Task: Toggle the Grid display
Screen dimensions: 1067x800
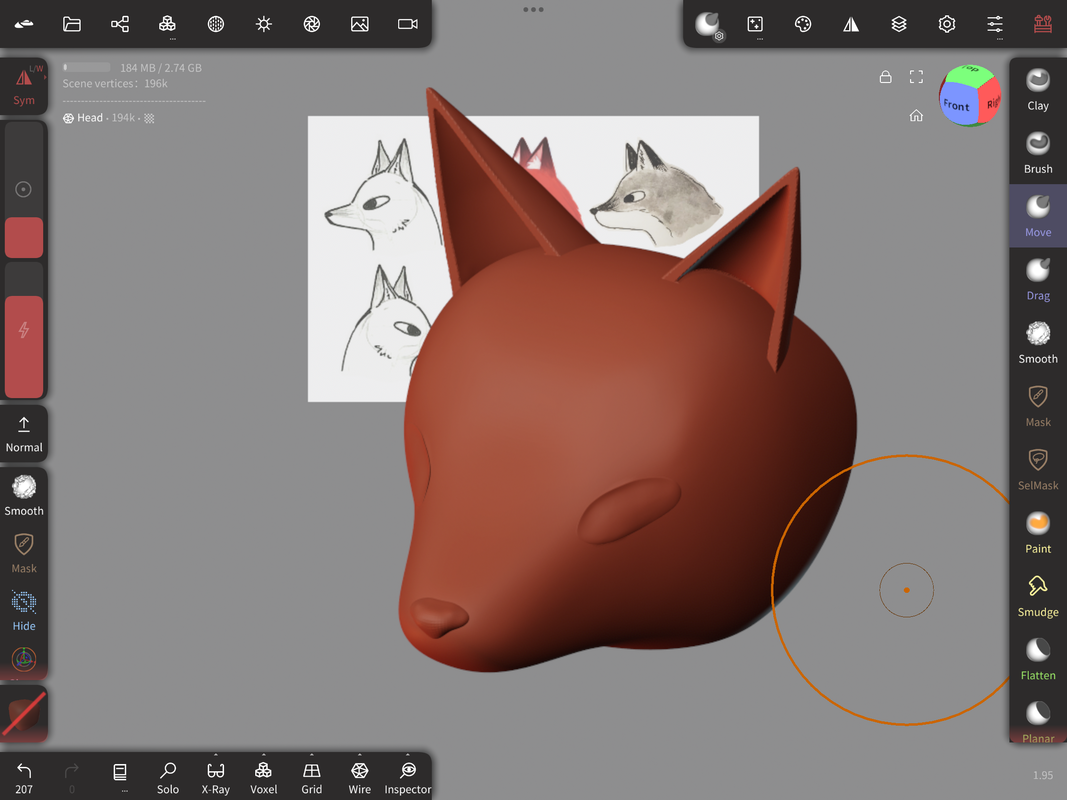Action: [x=312, y=776]
